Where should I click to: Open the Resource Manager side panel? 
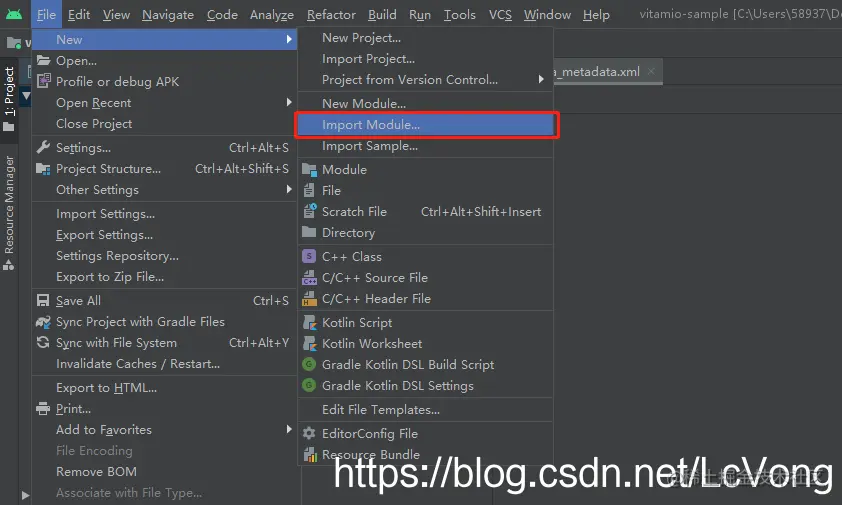(9, 212)
